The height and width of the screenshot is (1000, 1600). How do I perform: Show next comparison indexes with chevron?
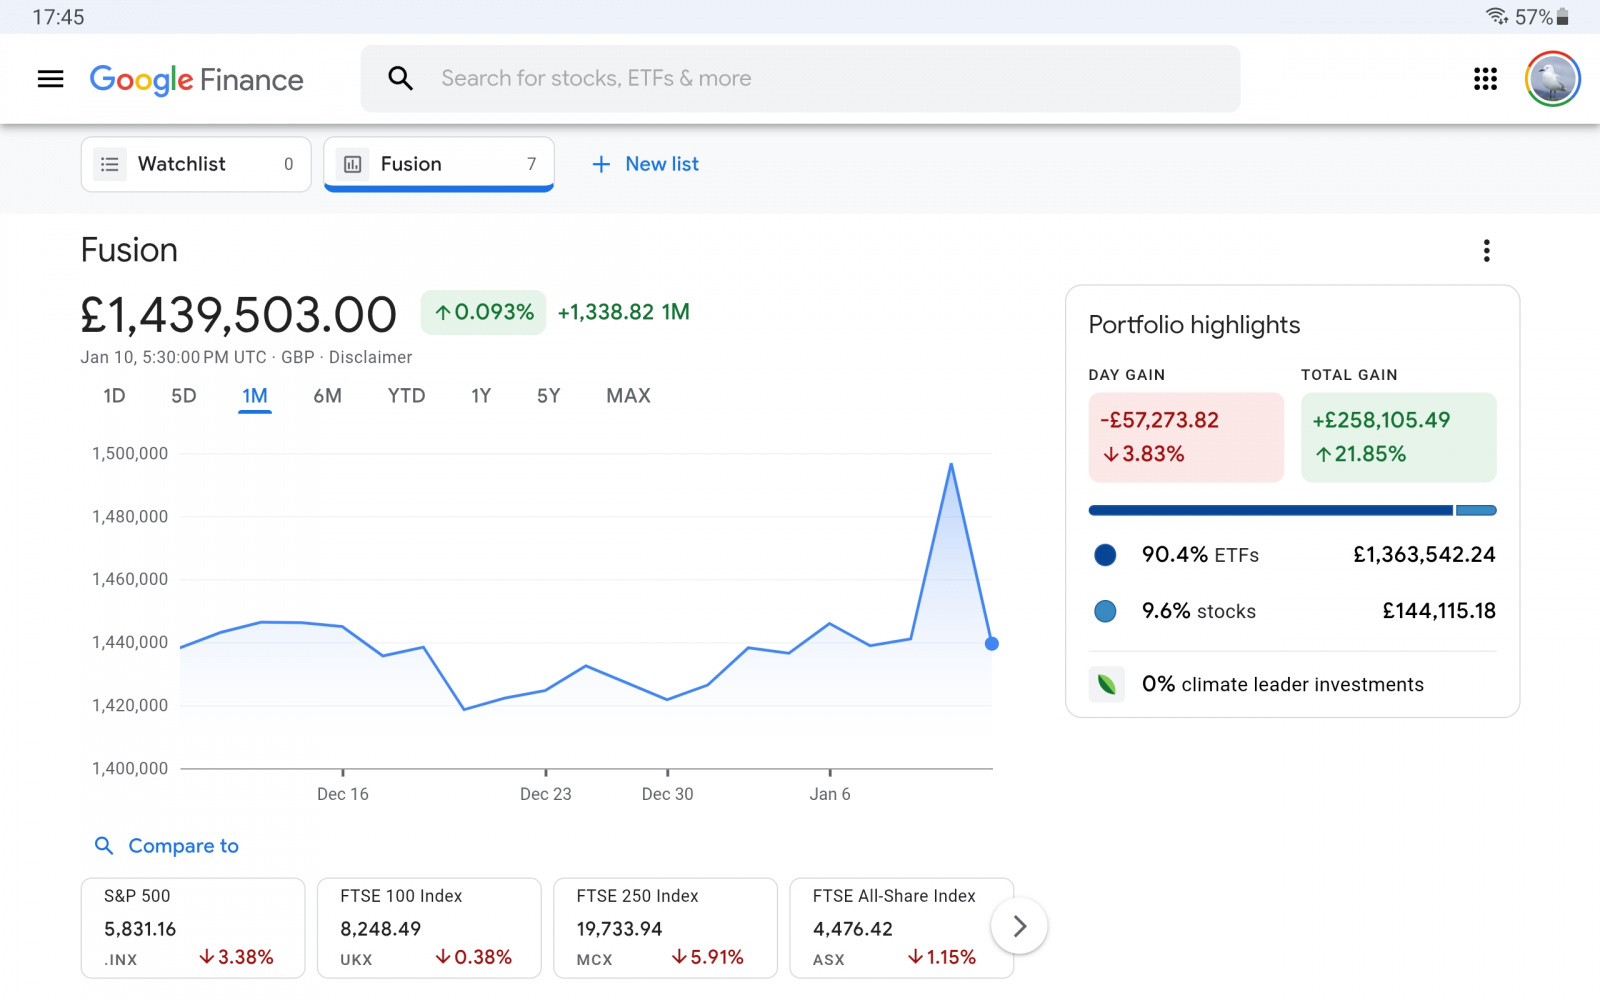click(x=1019, y=927)
